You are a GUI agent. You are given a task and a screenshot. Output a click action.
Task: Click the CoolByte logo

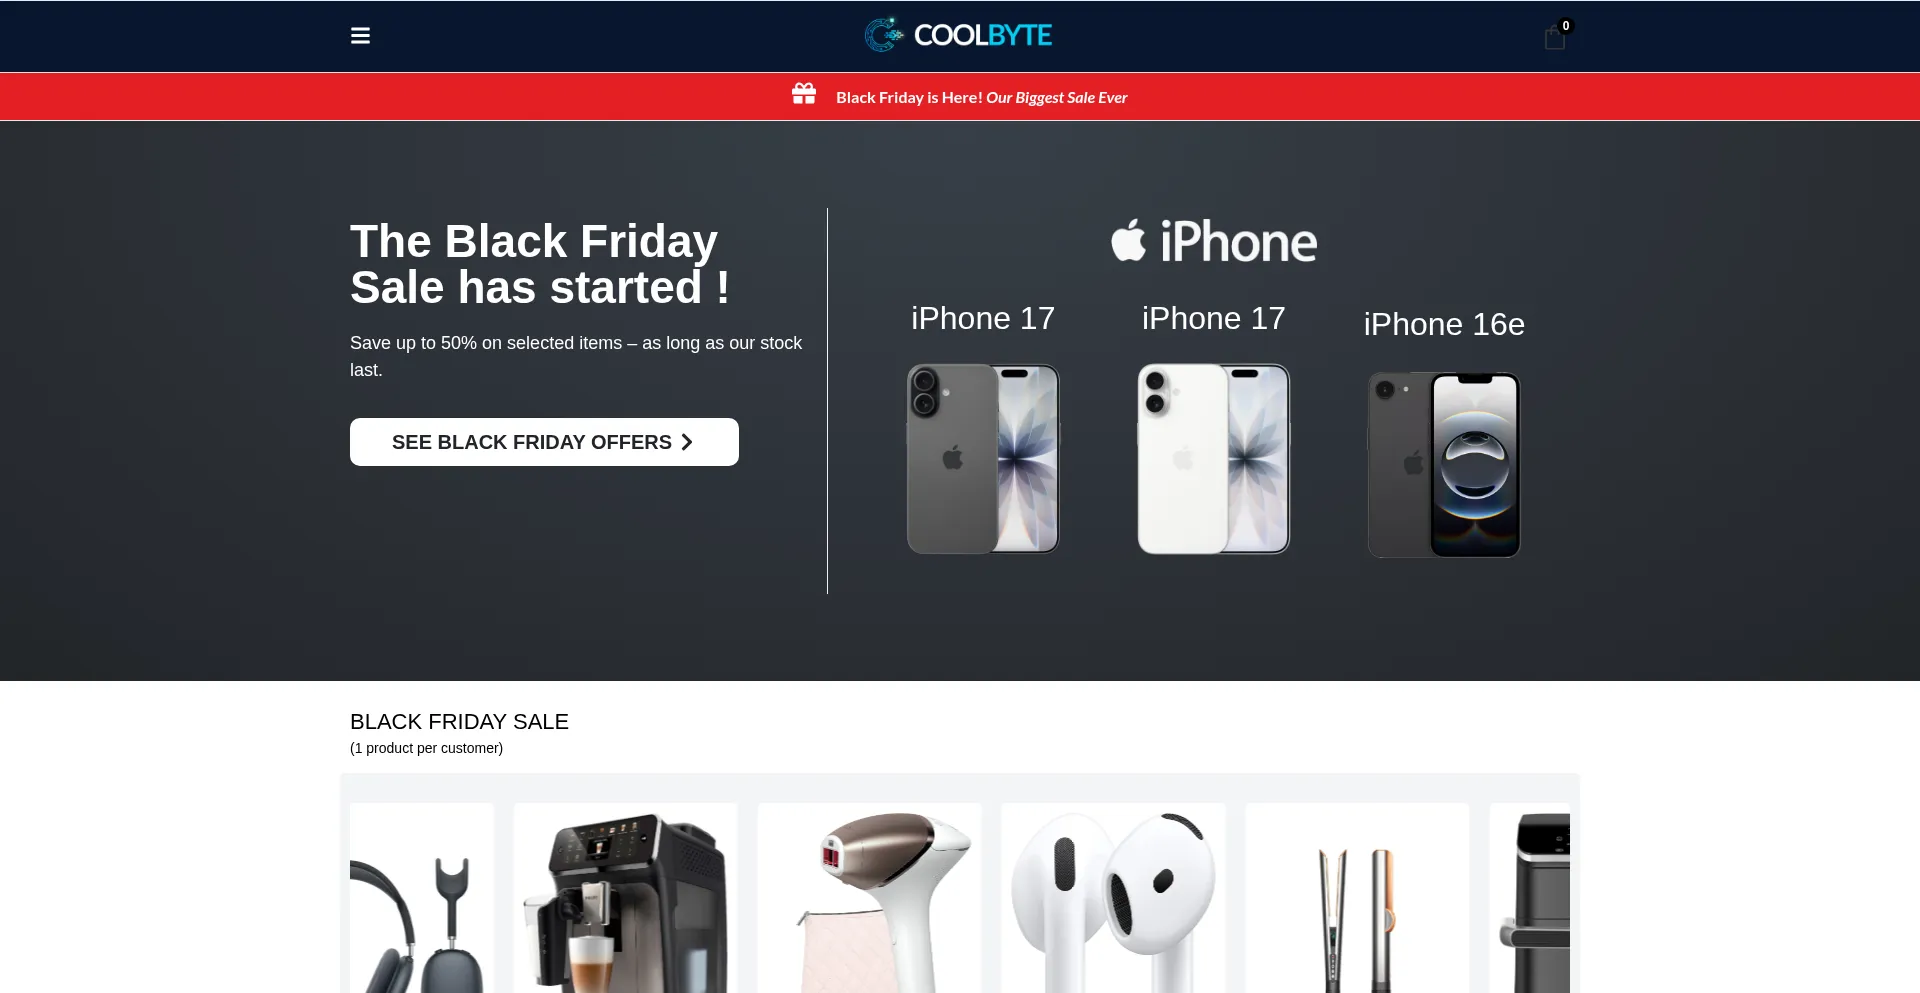pyautogui.click(x=958, y=35)
